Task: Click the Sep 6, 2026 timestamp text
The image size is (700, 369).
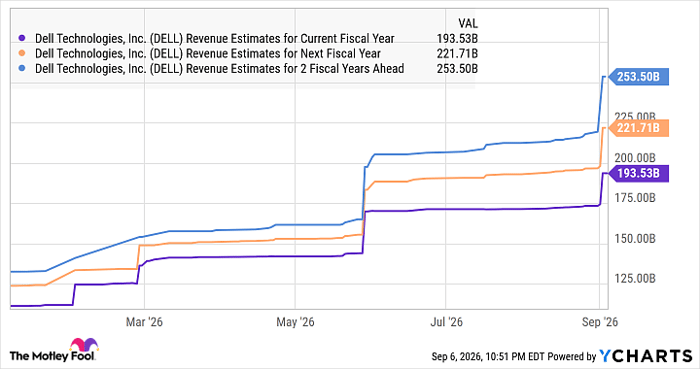Action: click(x=488, y=357)
